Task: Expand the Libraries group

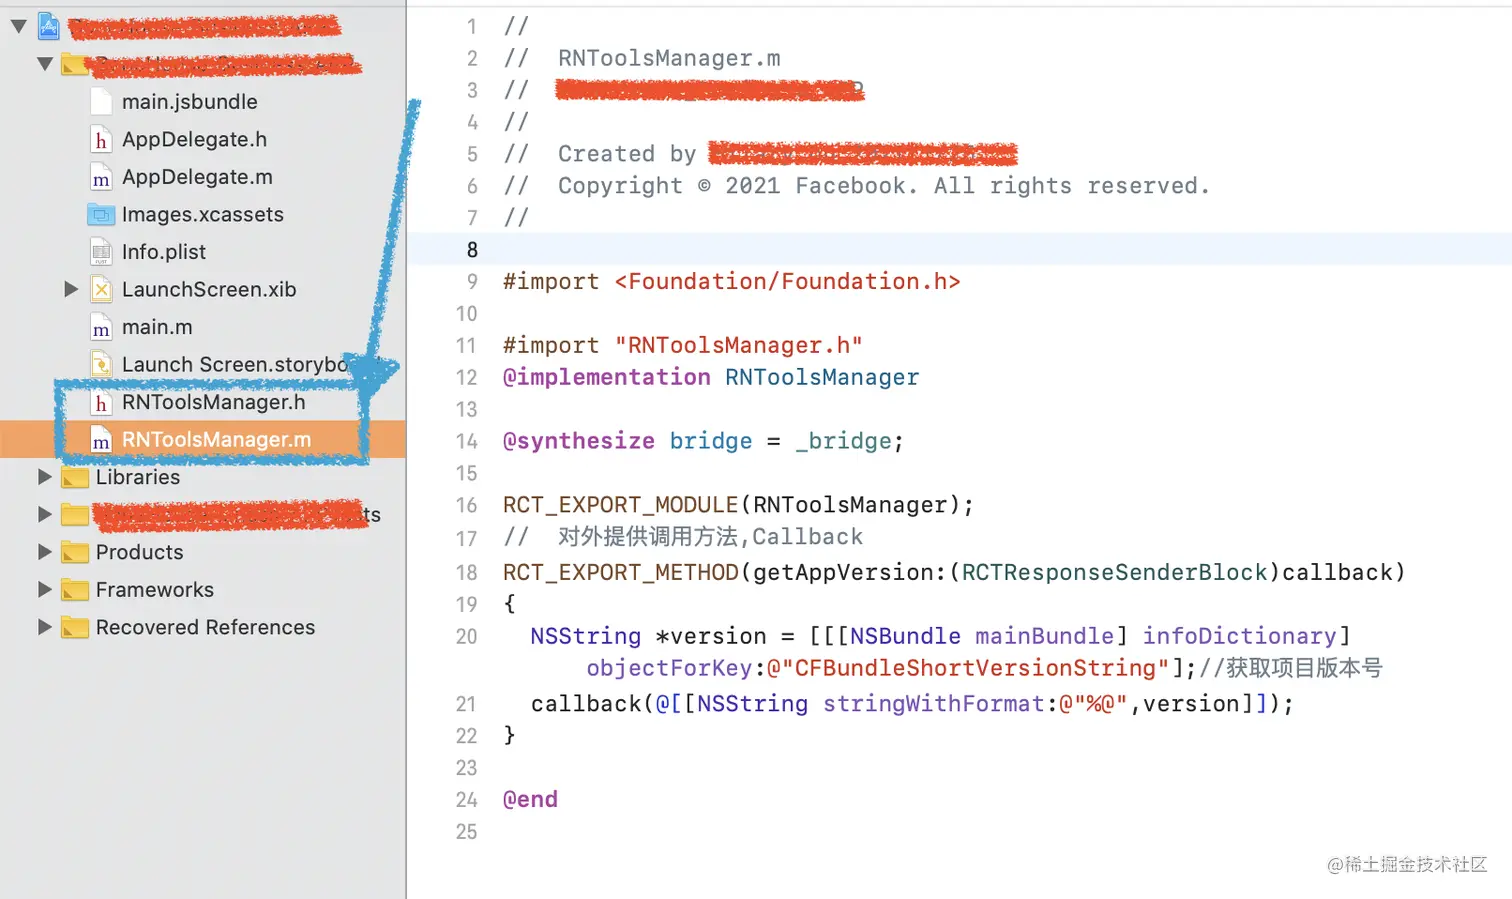Action: point(44,477)
